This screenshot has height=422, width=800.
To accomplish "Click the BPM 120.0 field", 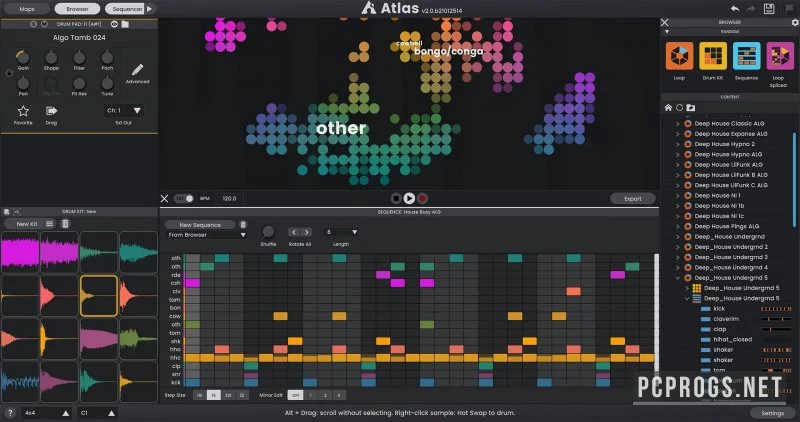I will pos(230,198).
